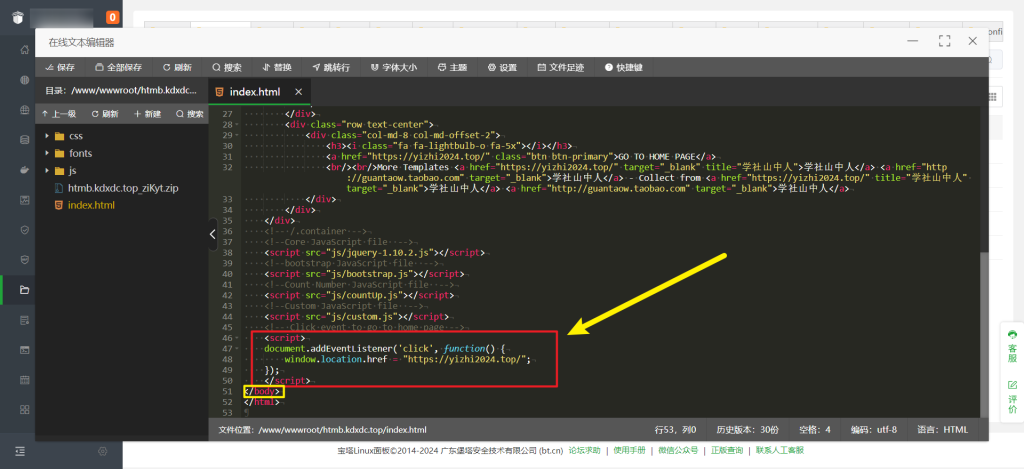Open 快捷键 (Shortcuts) help
The width and height of the screenshot is (1024, 469).
click(623, 68)
